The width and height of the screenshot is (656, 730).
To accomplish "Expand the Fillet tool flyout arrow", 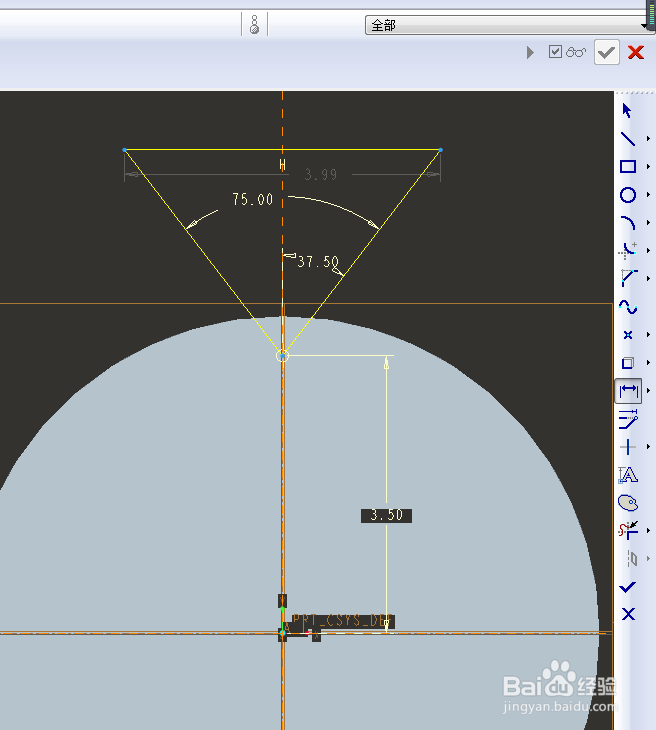I will (648, 250).
